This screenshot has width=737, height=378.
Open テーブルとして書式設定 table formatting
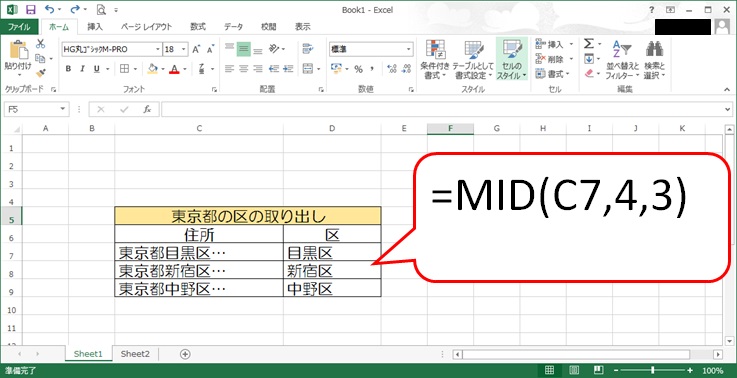coord(473,59)
